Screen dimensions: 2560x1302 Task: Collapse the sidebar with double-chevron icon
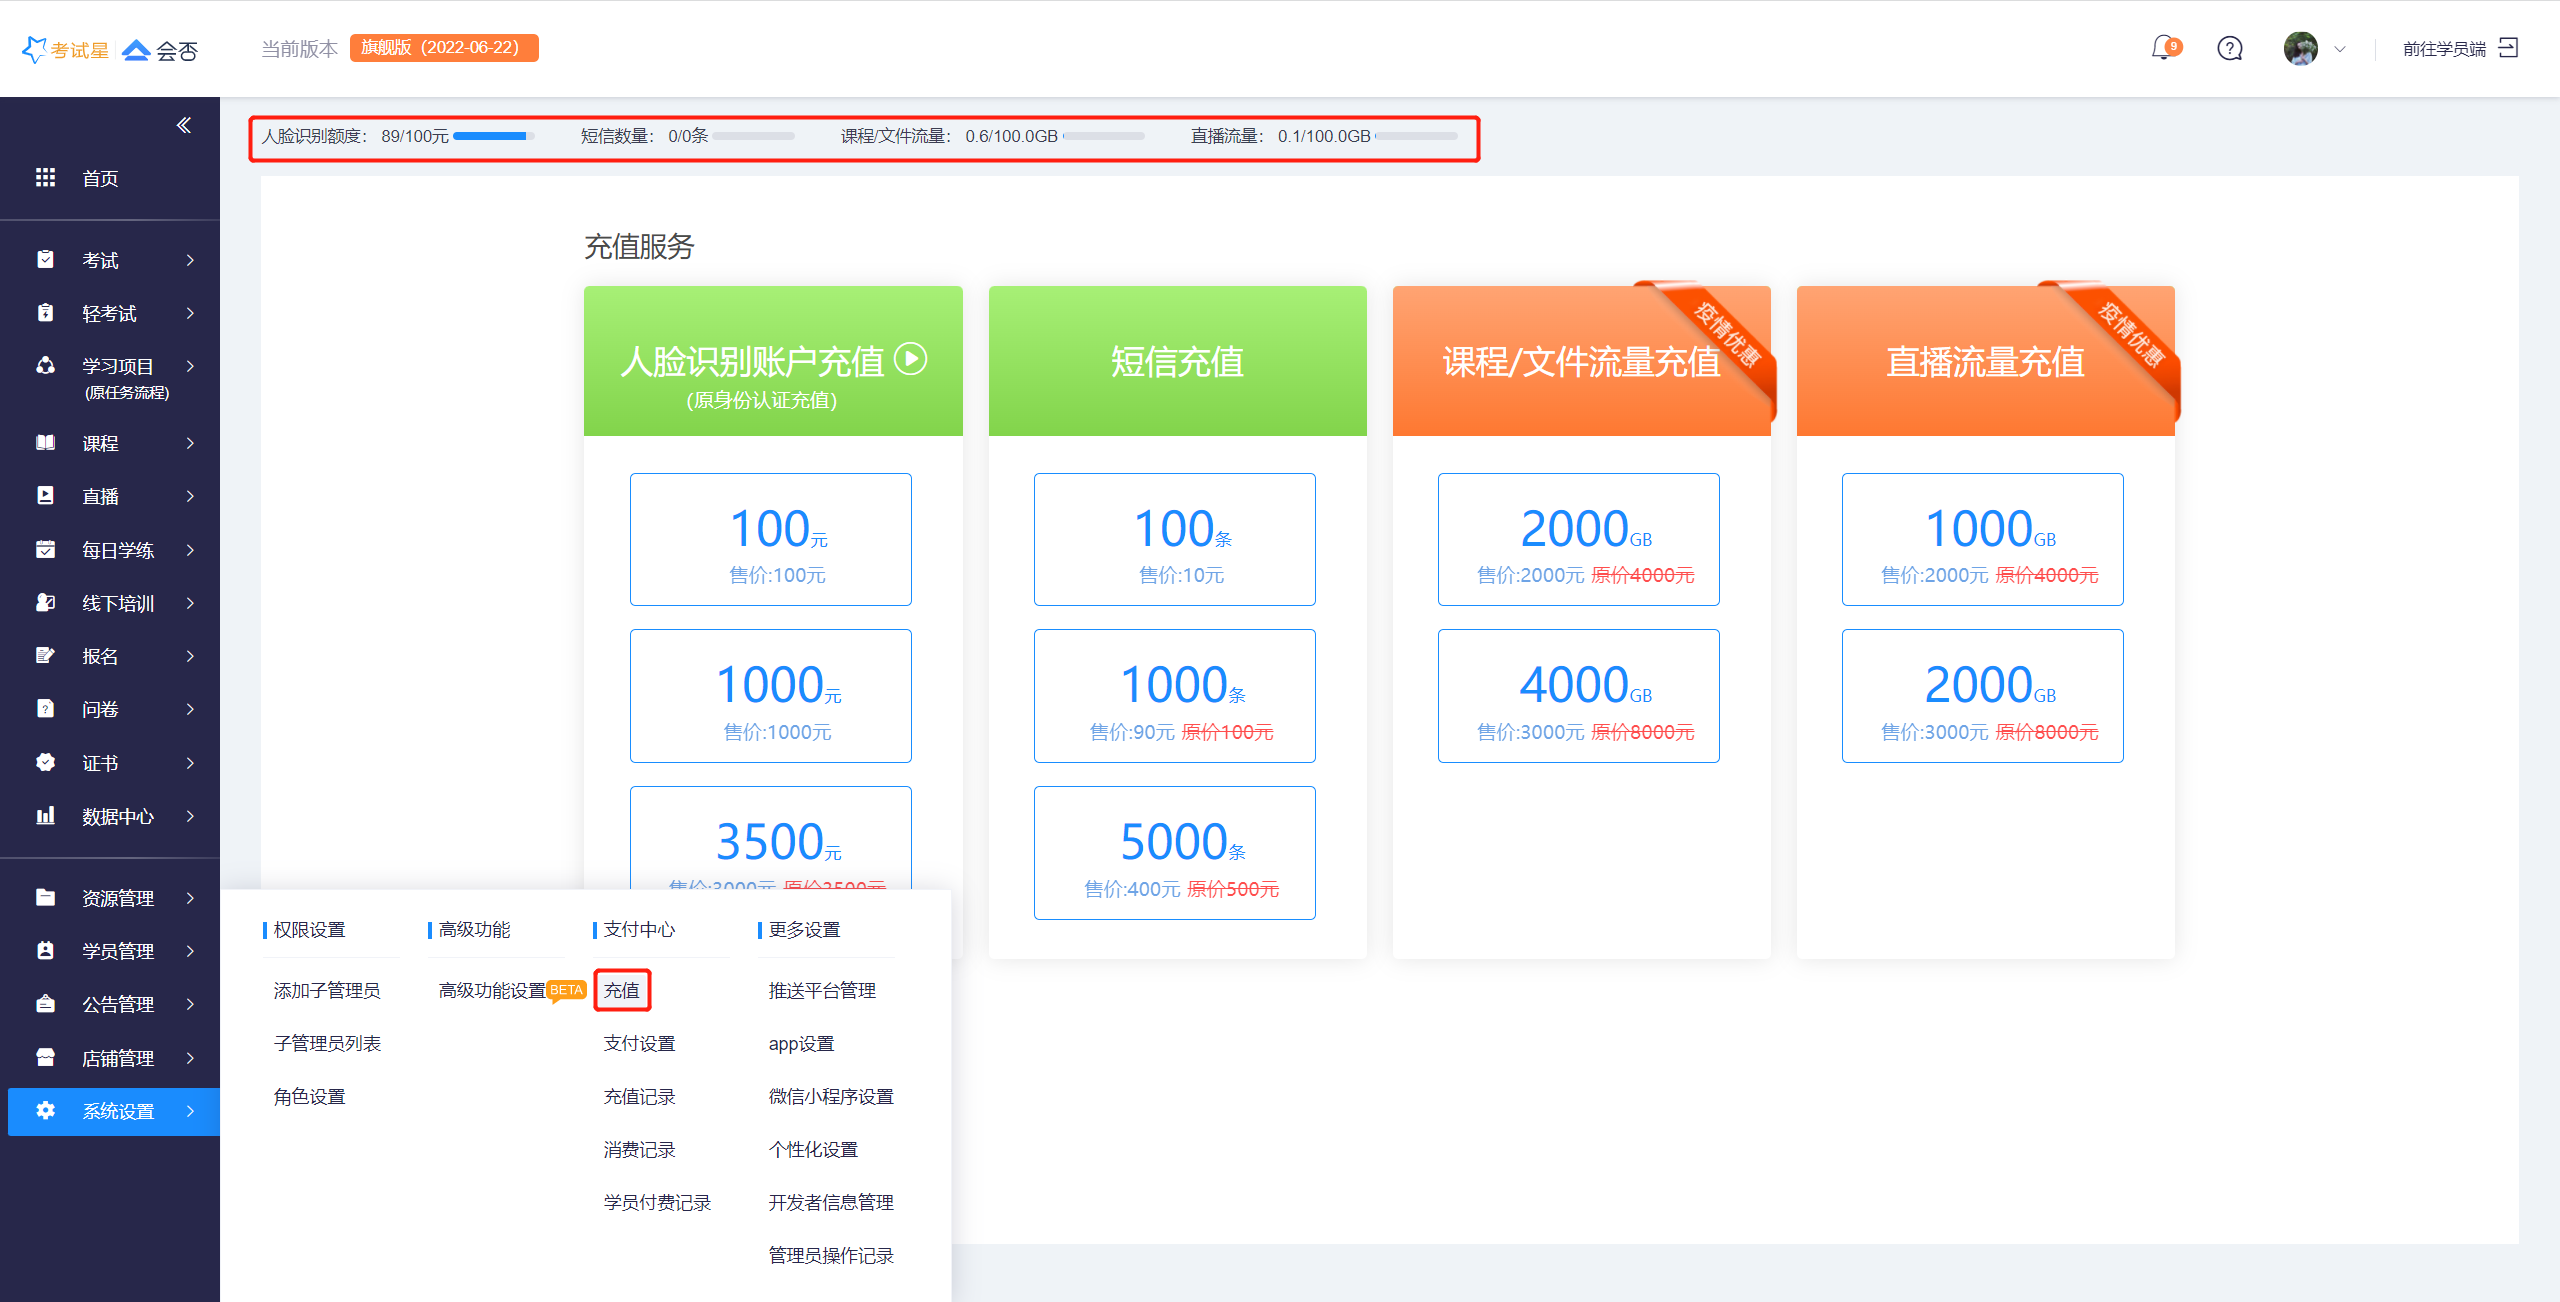tap(184, 125)
